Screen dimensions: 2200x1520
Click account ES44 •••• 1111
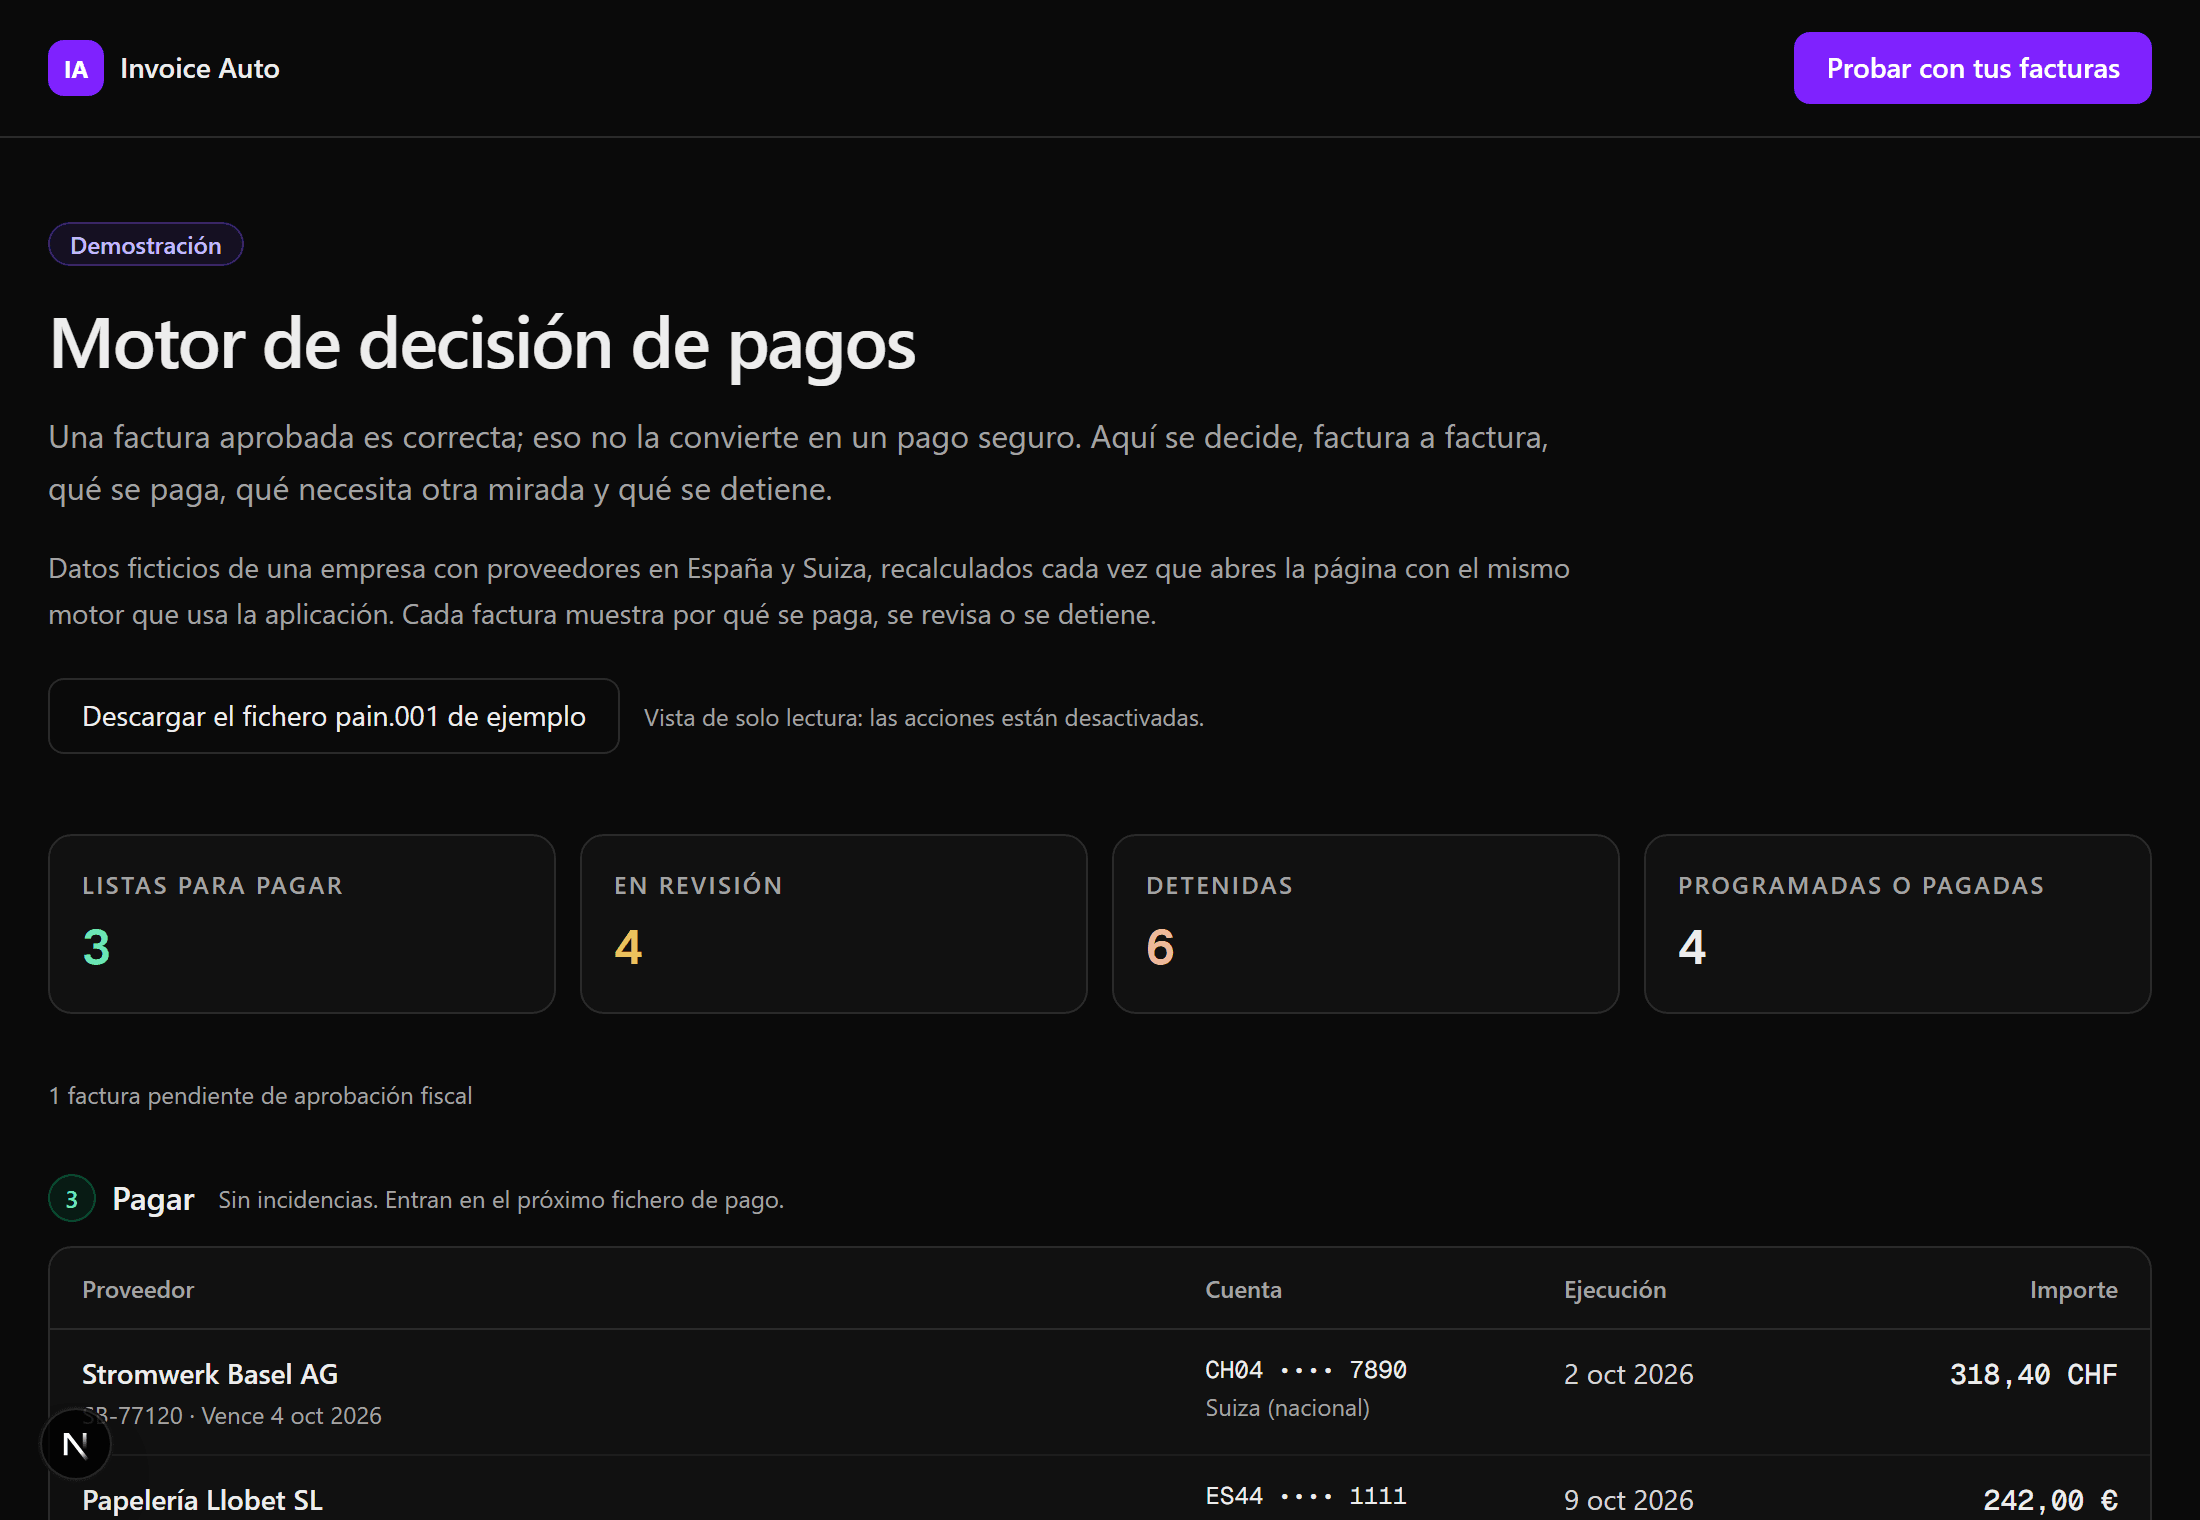1306,1496
